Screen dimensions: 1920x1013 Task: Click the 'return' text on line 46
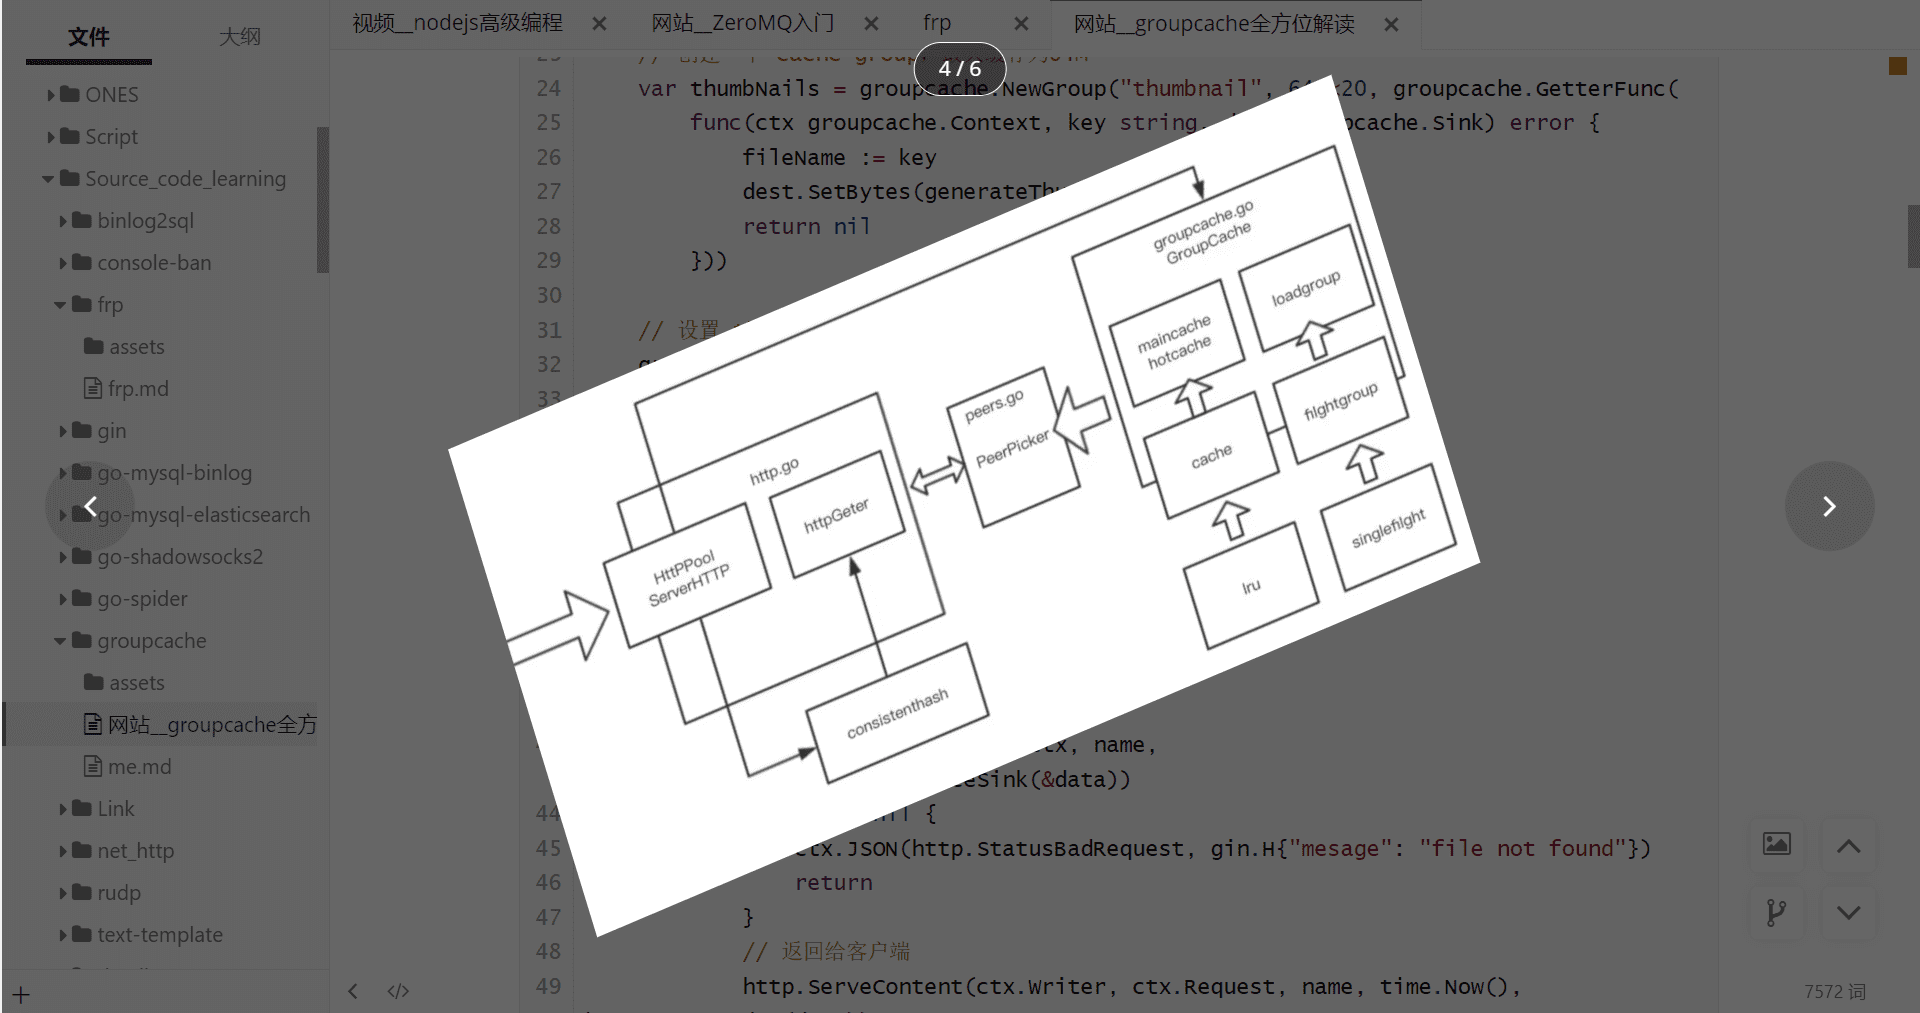pos(834,882)
